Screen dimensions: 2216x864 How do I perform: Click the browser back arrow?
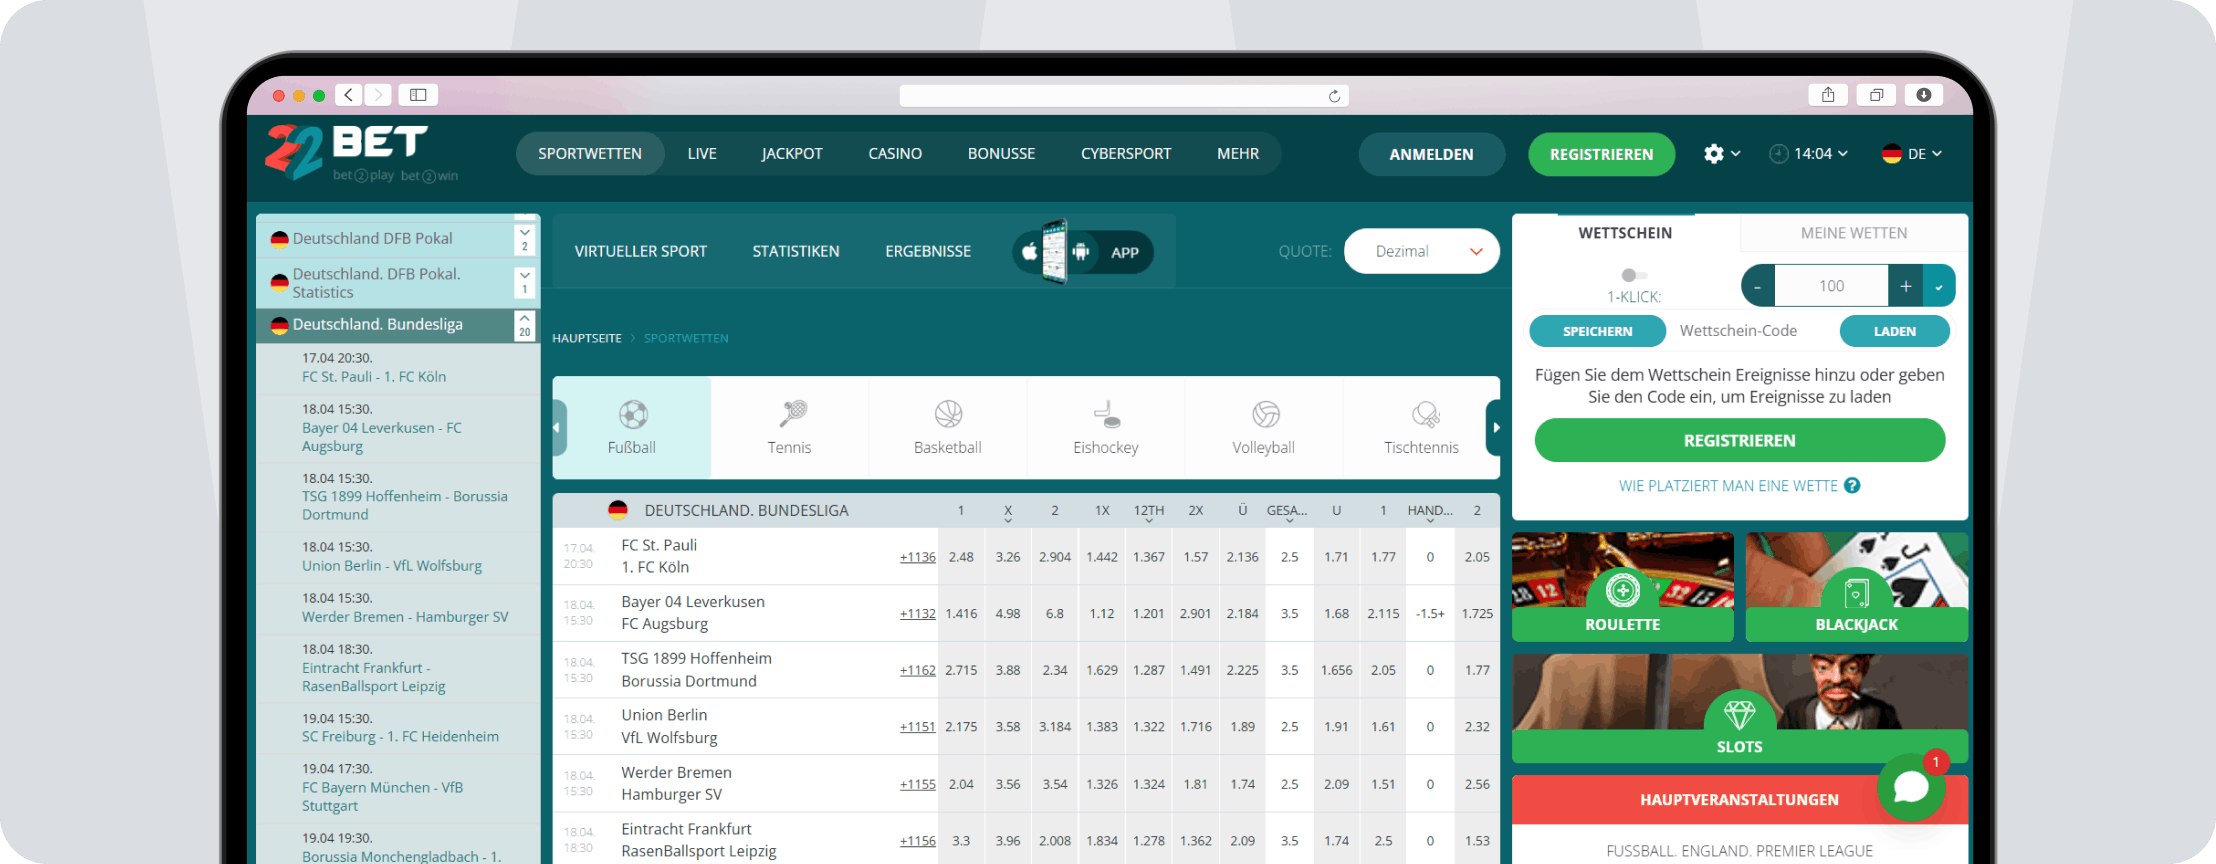point(348,95)
